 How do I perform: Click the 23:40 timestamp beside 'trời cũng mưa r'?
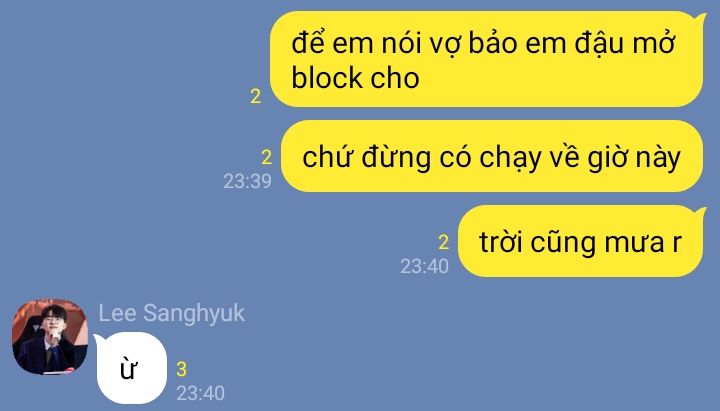pos(424,266)
